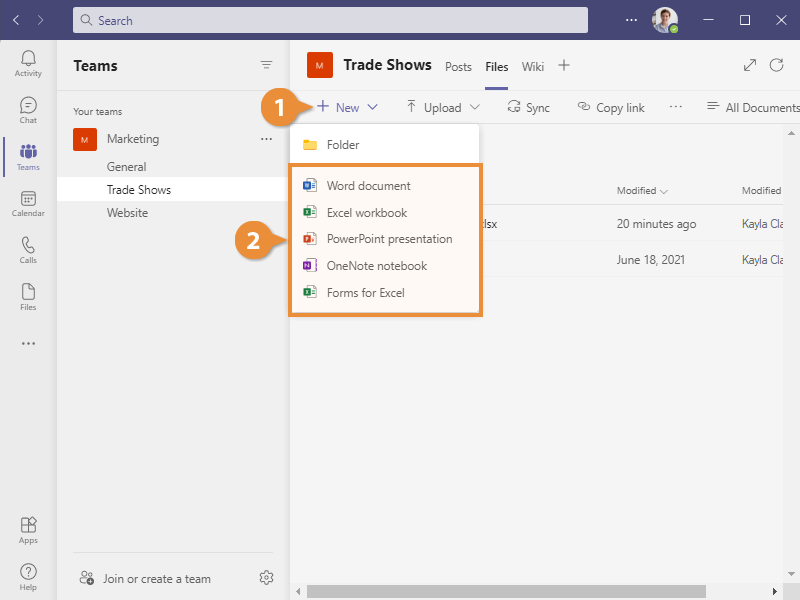Switch to the Posts tab

coord(458,67)
